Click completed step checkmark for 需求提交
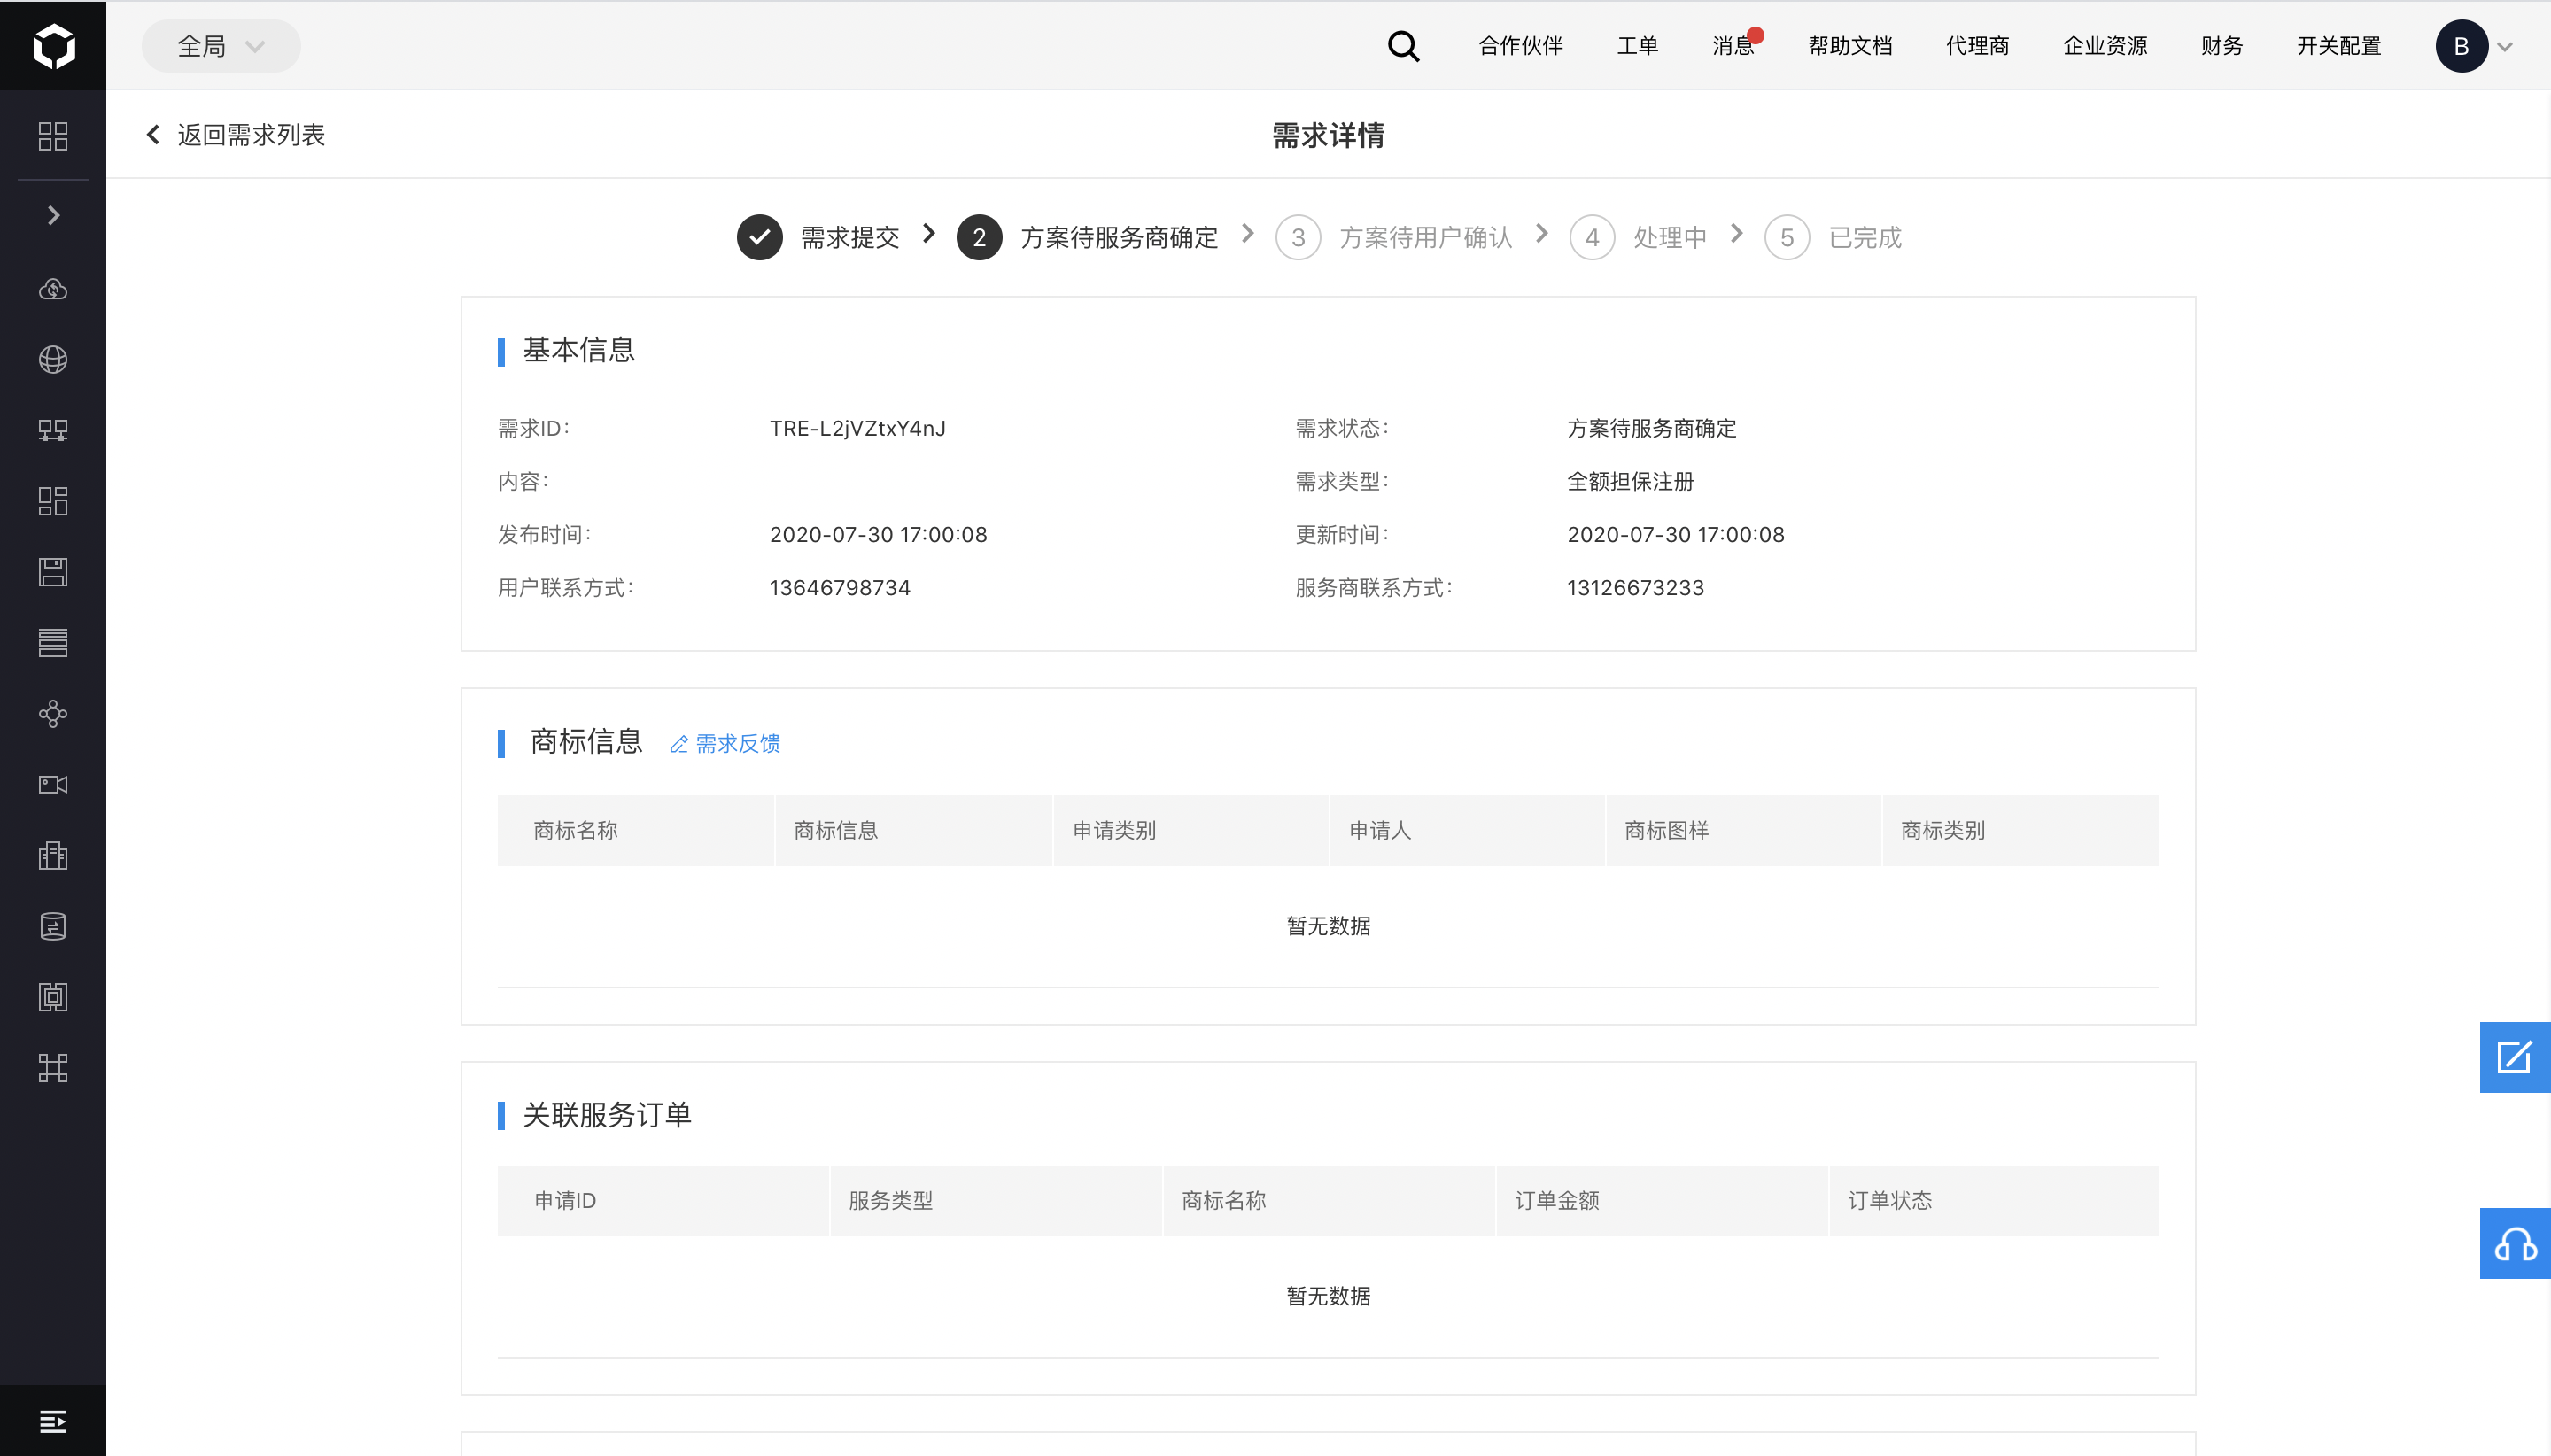This screenshot has height=1456, width=2551. (x=759, y=237)
